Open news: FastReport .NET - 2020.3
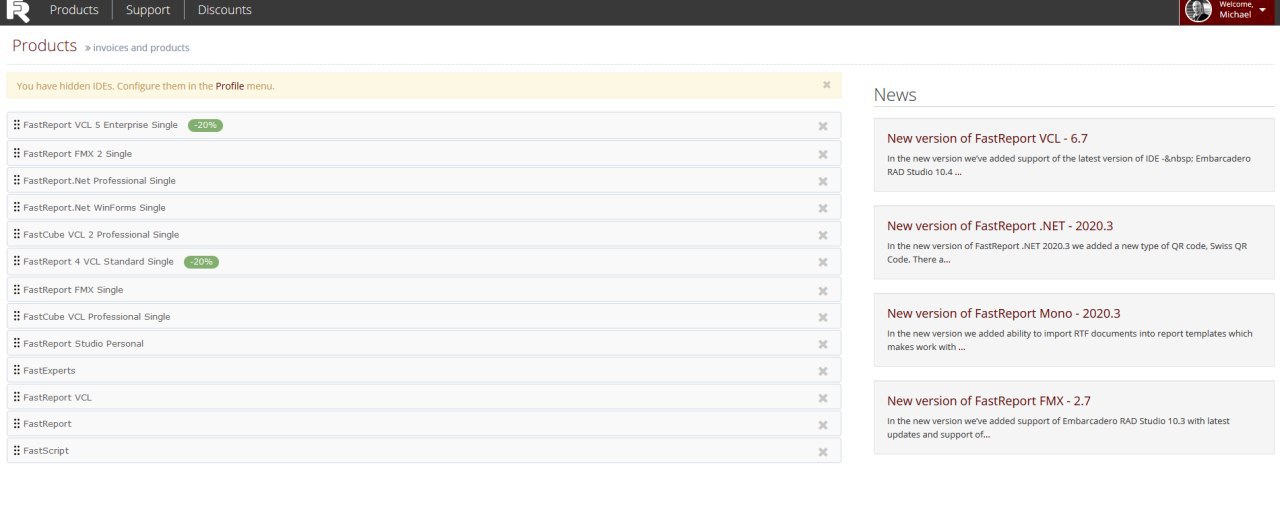 [1000, 226]
